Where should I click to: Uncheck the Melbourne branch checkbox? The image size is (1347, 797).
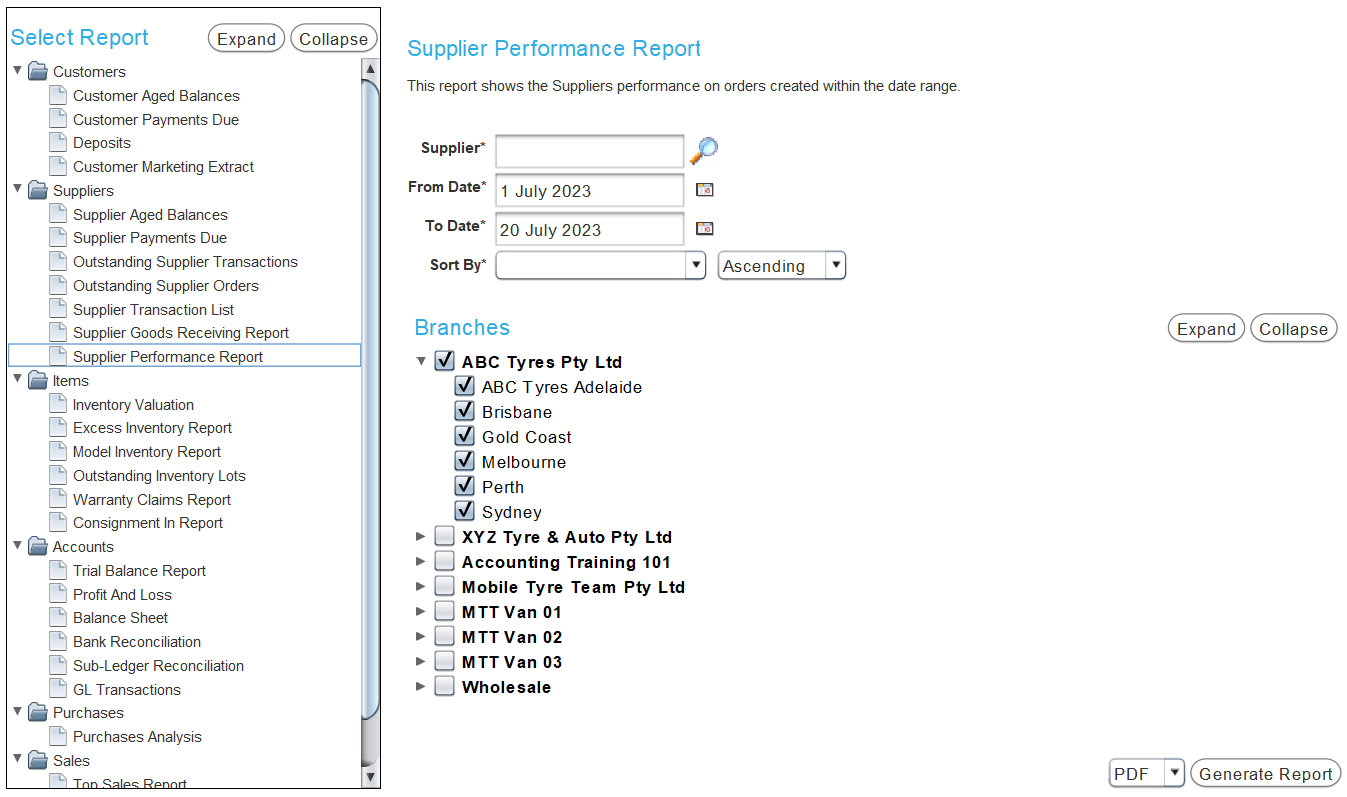click(x=464, y=462)
